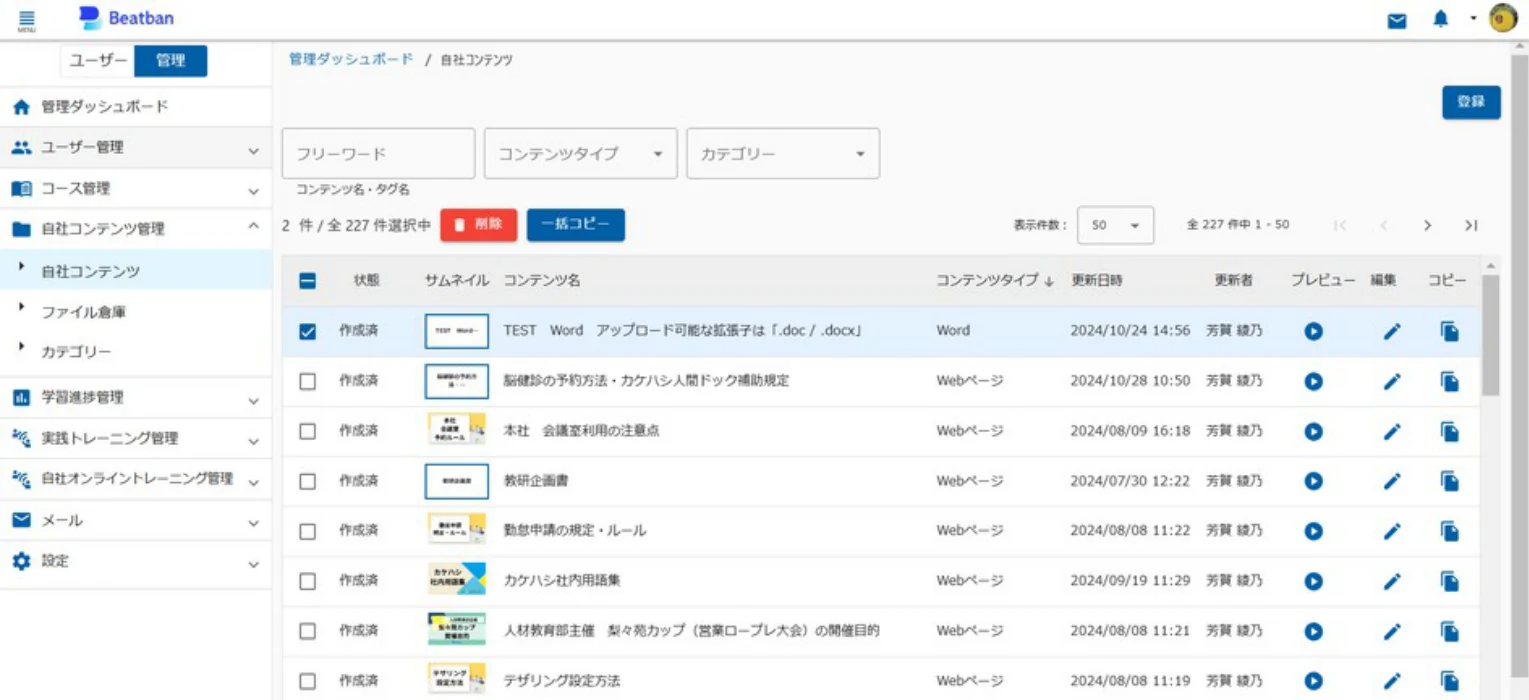Open header dropdown arrow beside avatar
This screenshot has height=700, width=1529.
1473,19
